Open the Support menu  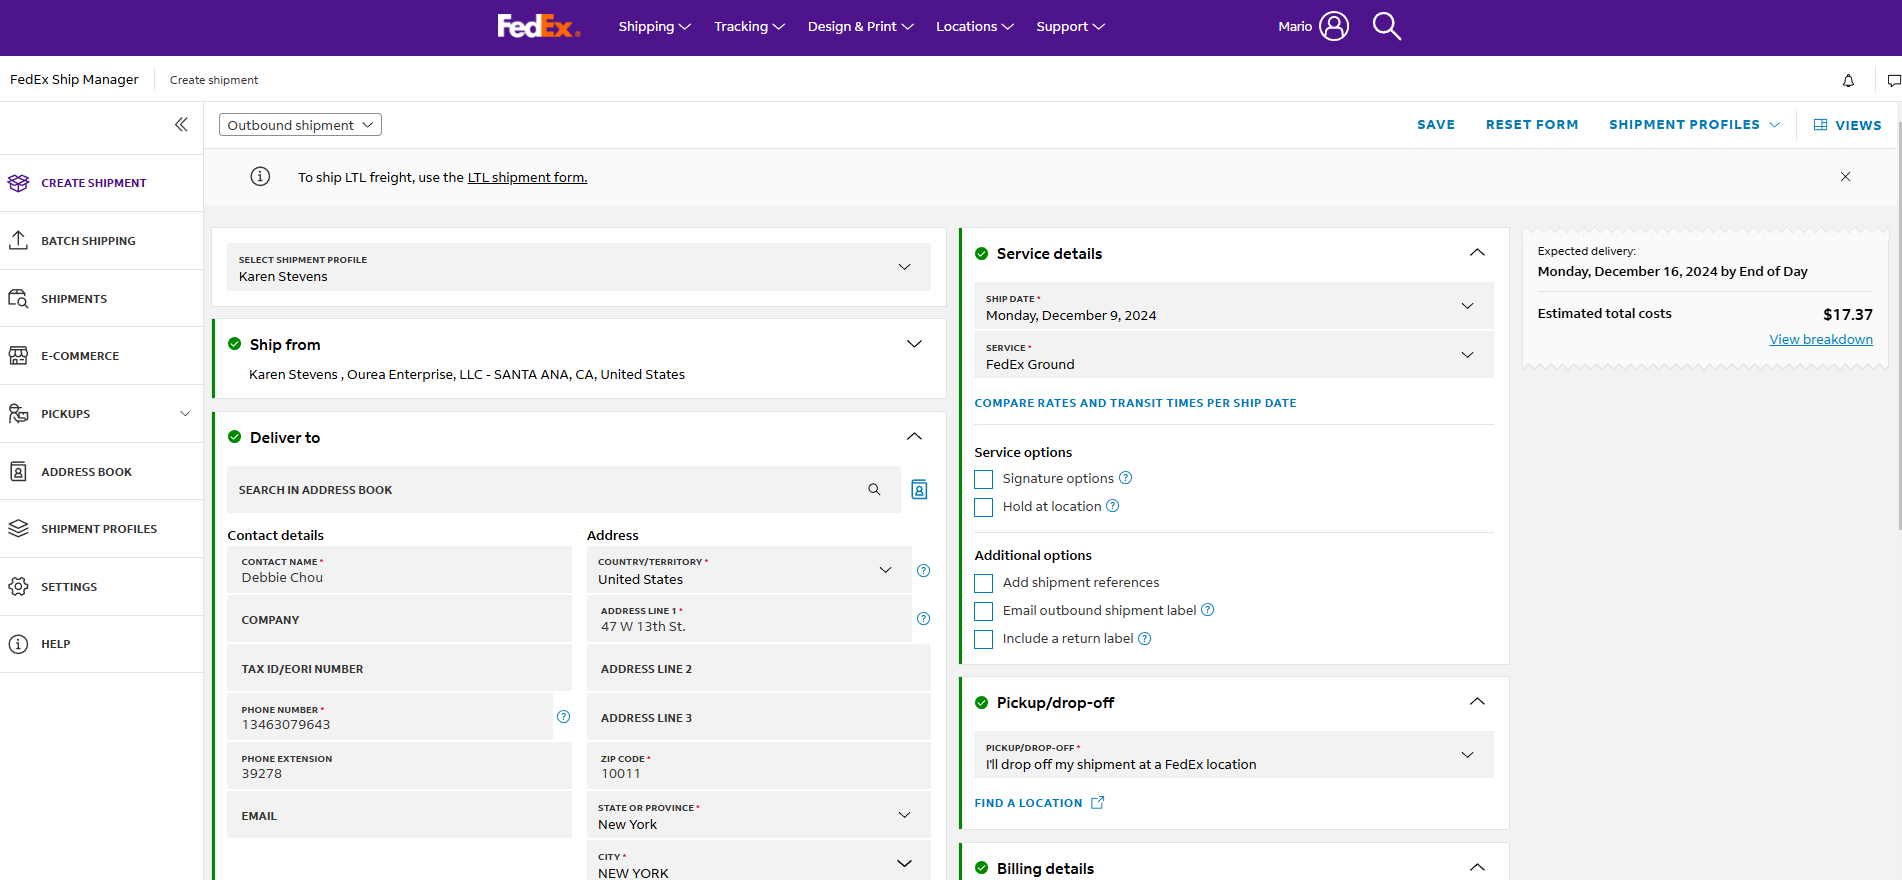(1070, 26)
